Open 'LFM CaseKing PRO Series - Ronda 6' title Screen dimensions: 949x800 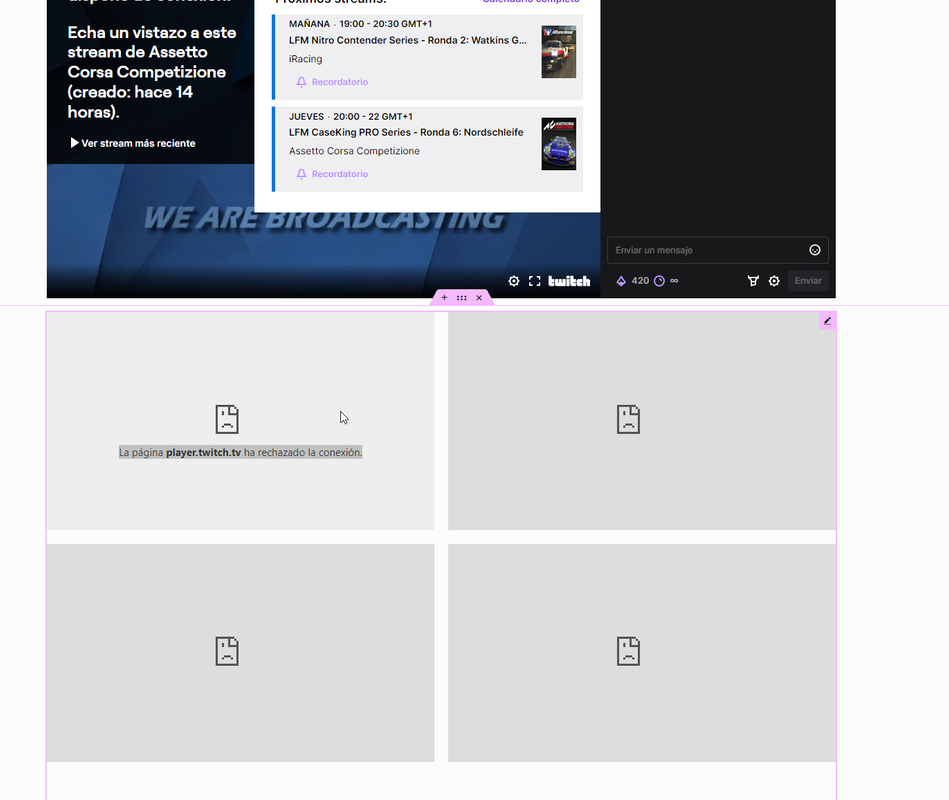tap(406, 132)
